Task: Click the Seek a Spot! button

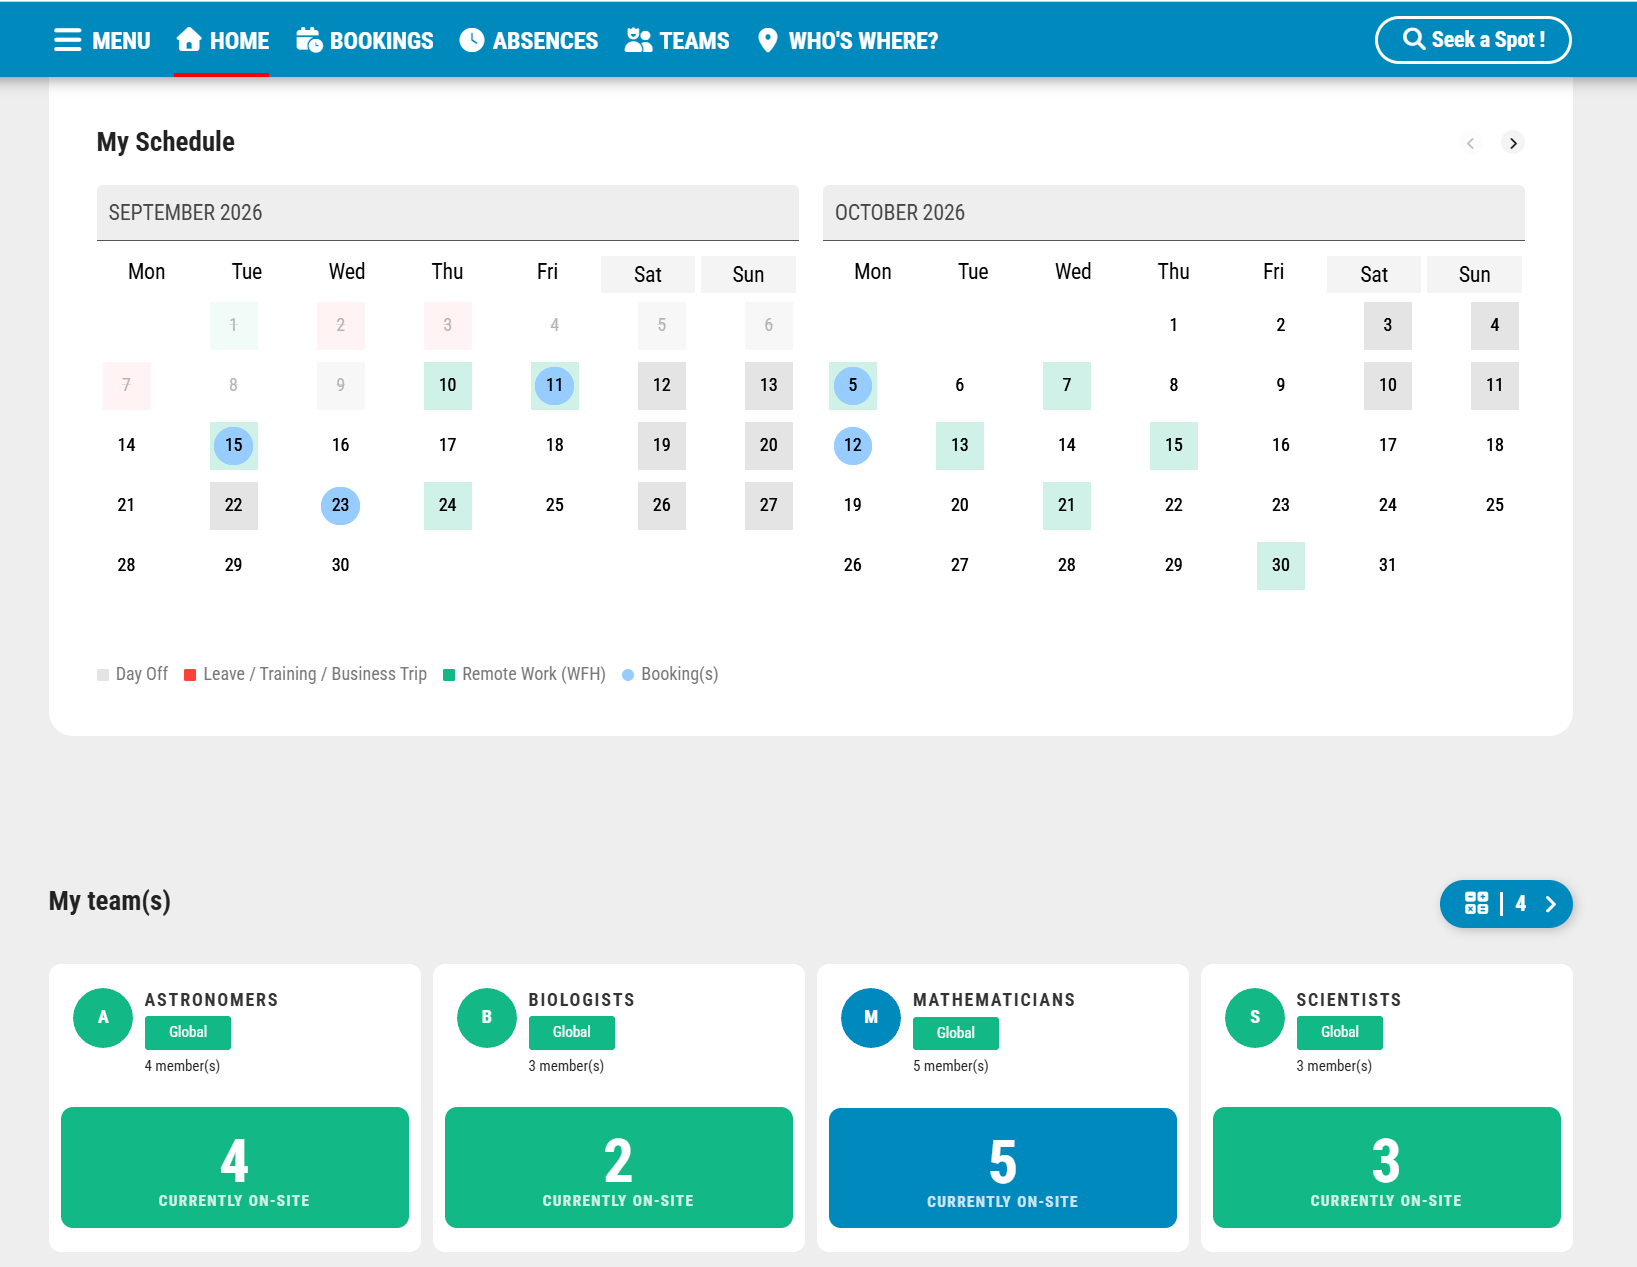Action: click(1473, 40)
